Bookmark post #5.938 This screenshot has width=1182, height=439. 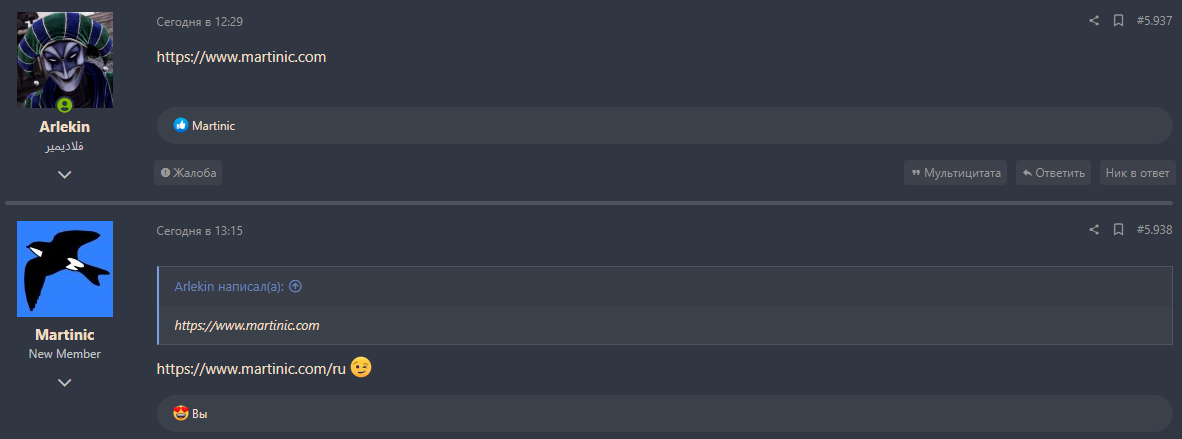pyautogui.click(x=1119, y=230)
